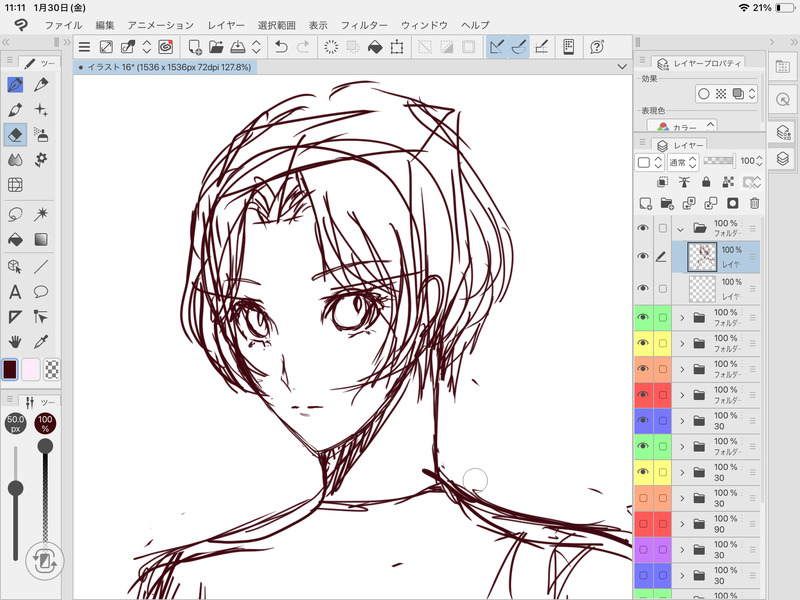Click the Open file folder icon
This screenshot has height=600, width=800.
(216, 47)
